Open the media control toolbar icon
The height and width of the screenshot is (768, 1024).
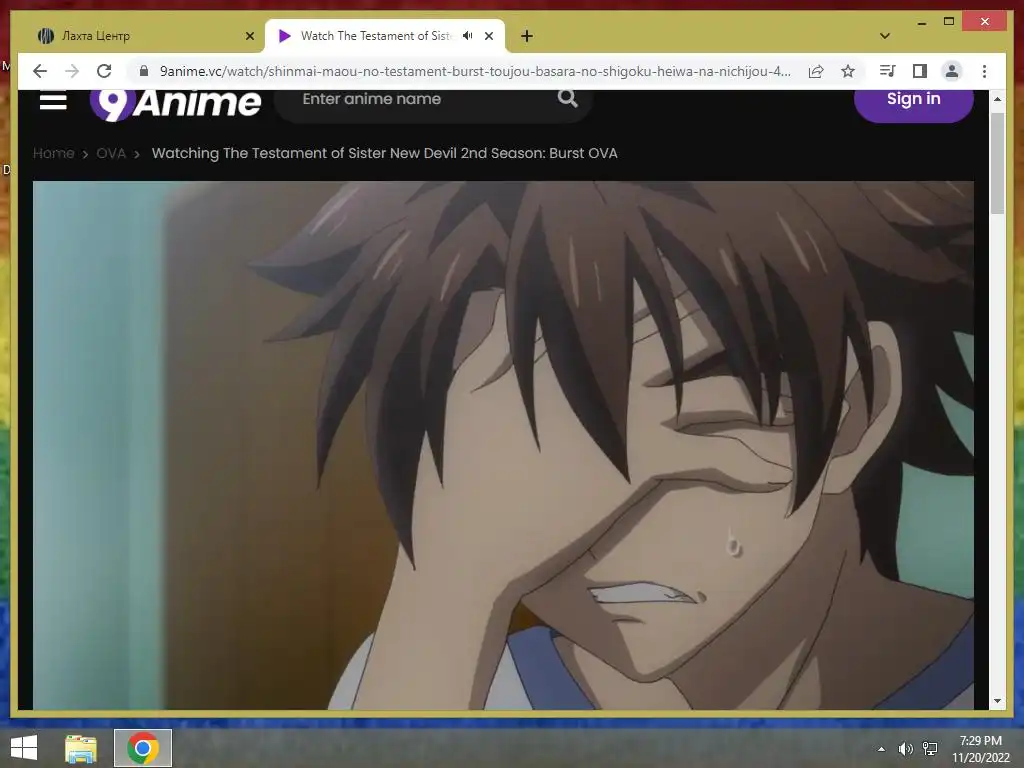[887, 71]
